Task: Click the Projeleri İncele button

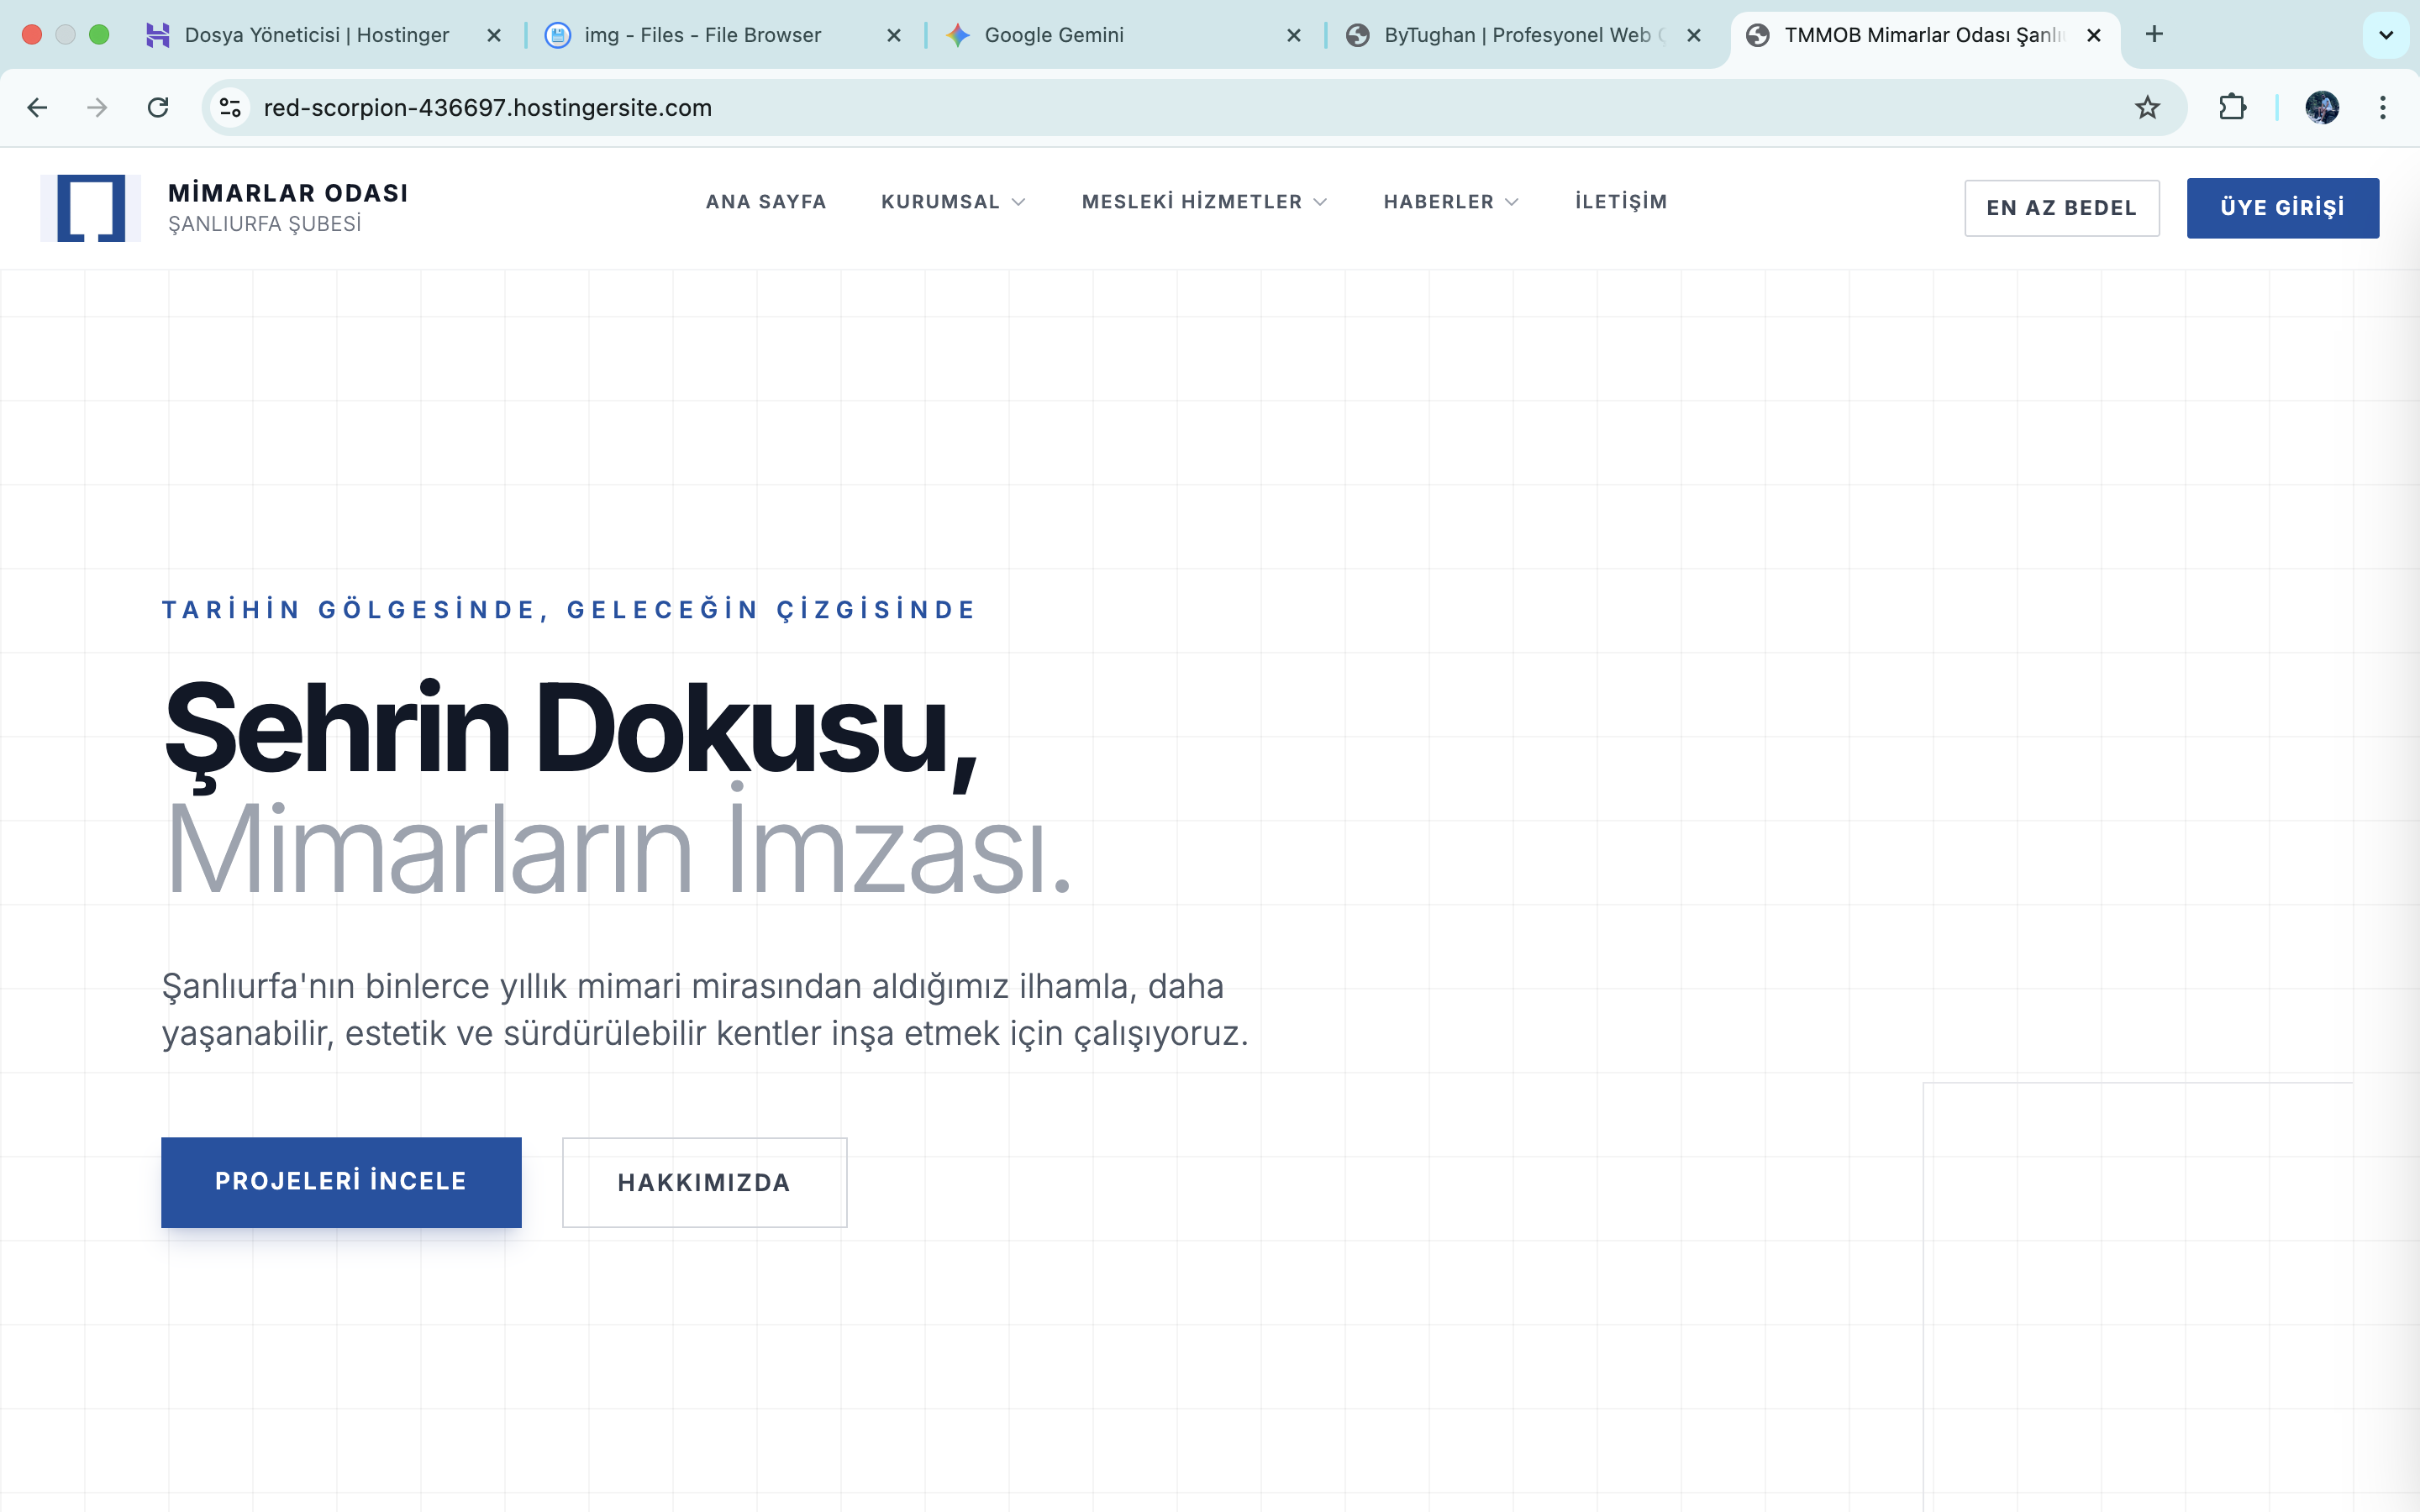Action: point(341,1182)
